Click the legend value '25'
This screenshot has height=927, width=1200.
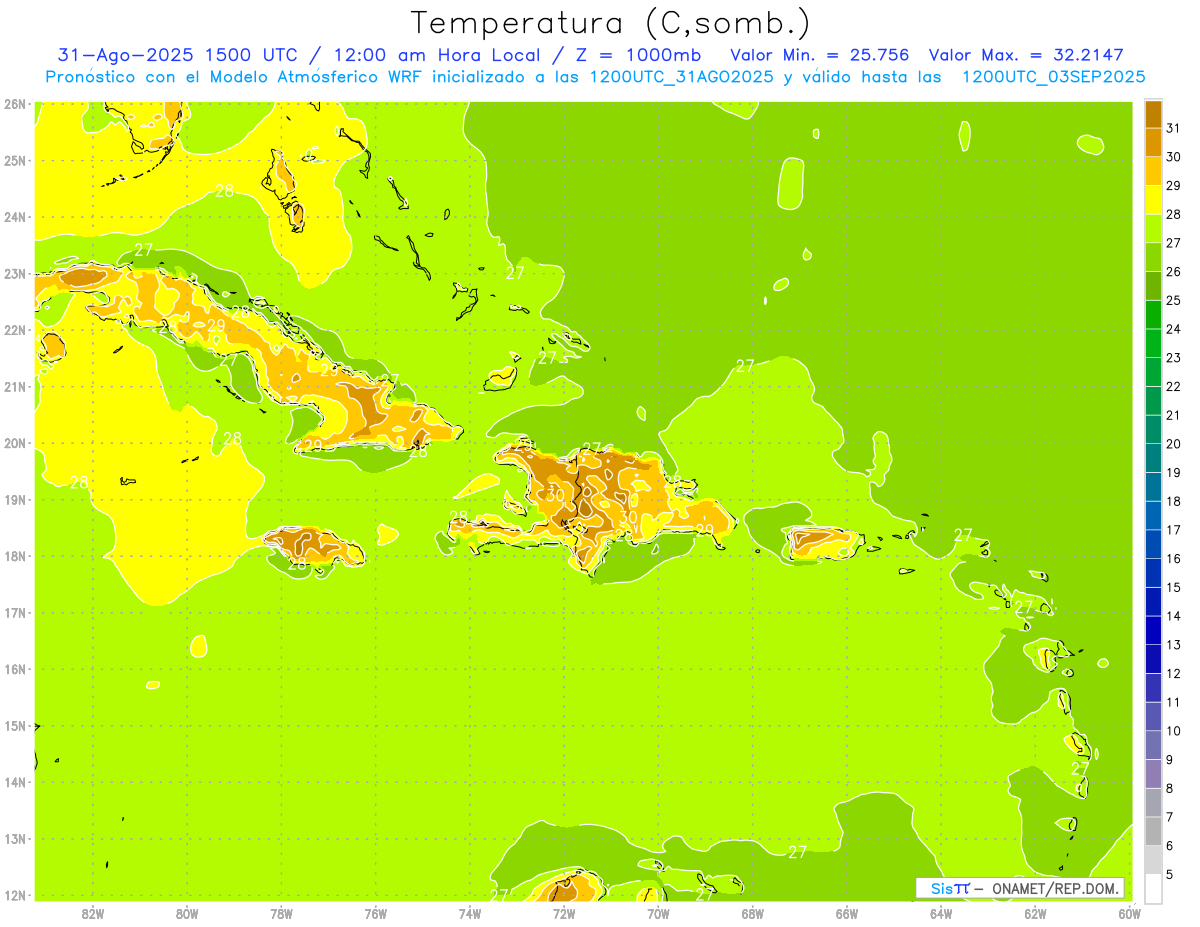click(1173, 300)
